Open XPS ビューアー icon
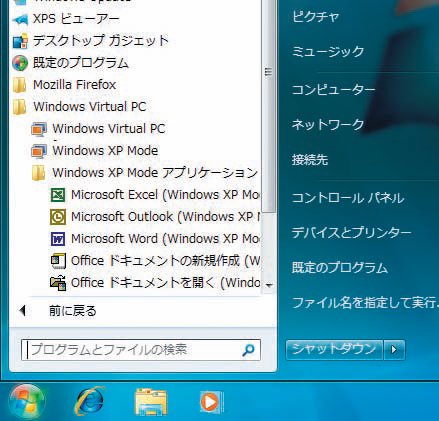439x421 pixels. point(20,19)
